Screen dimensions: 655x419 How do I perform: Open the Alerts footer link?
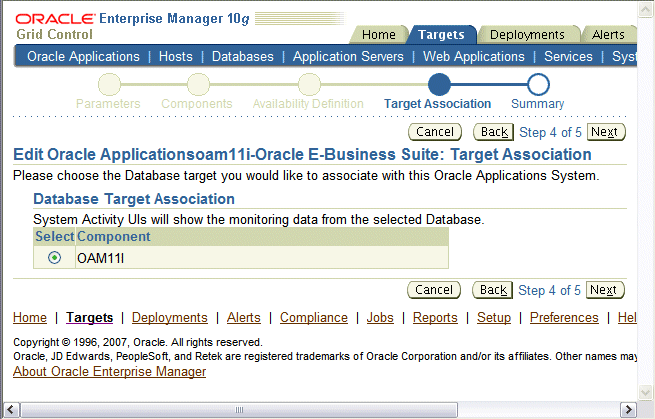244,317
